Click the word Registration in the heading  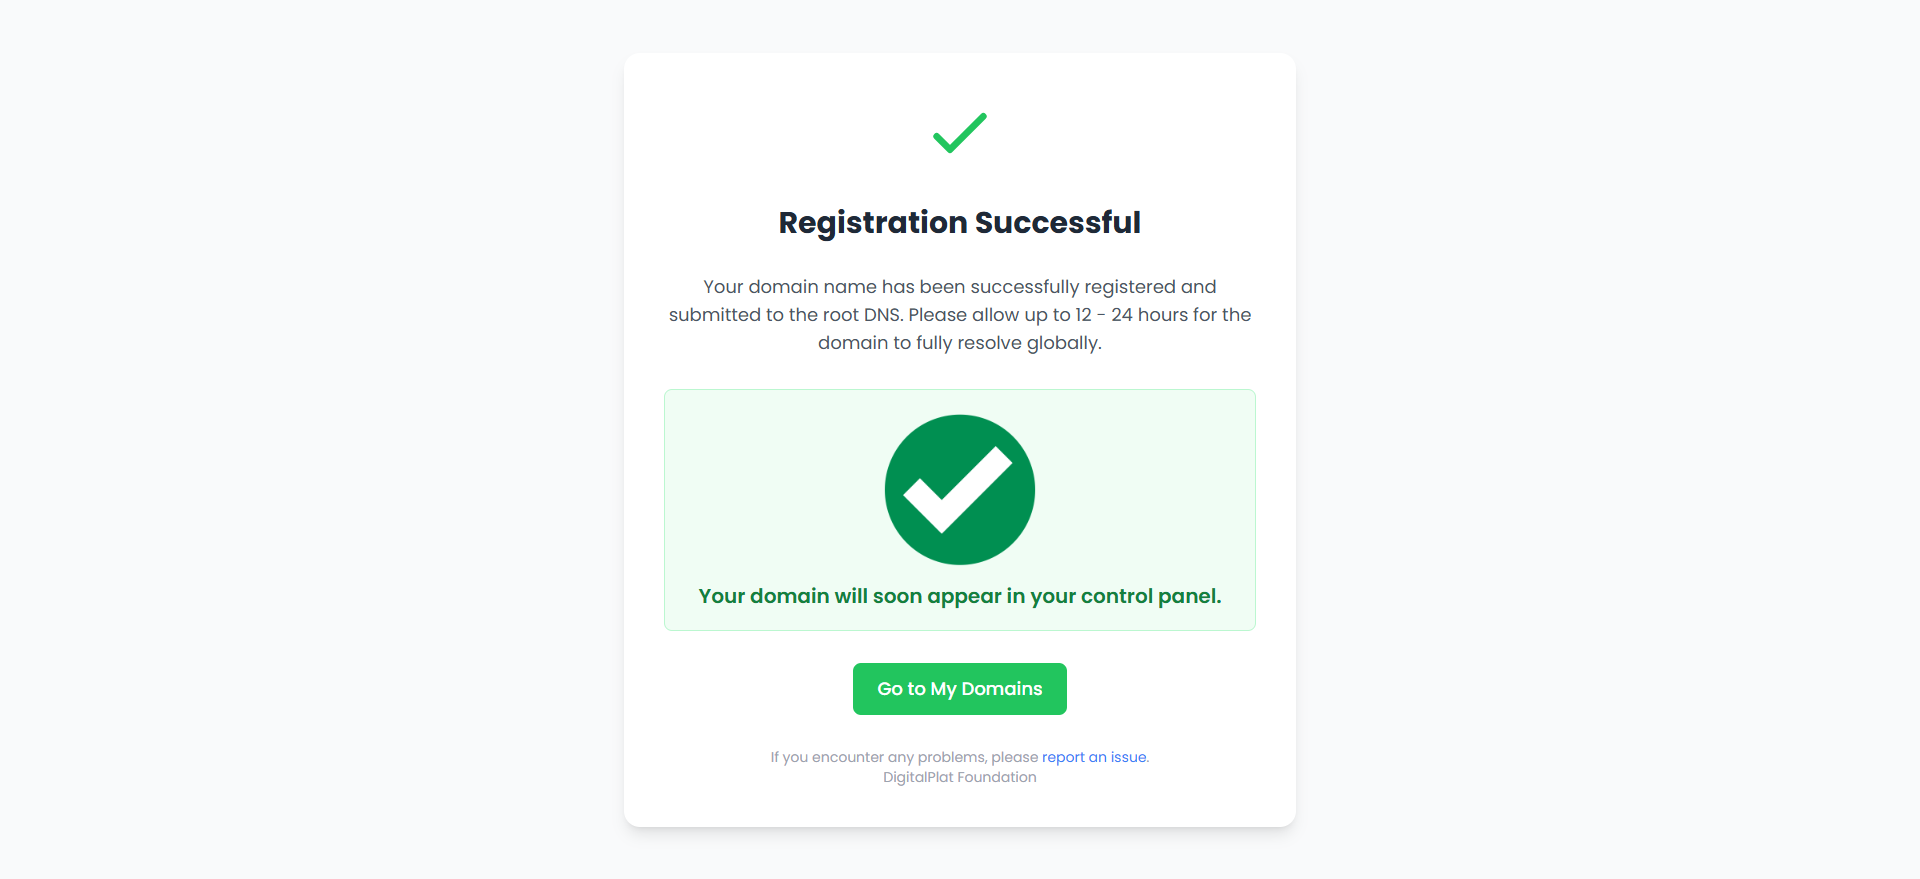click(872, 222)
